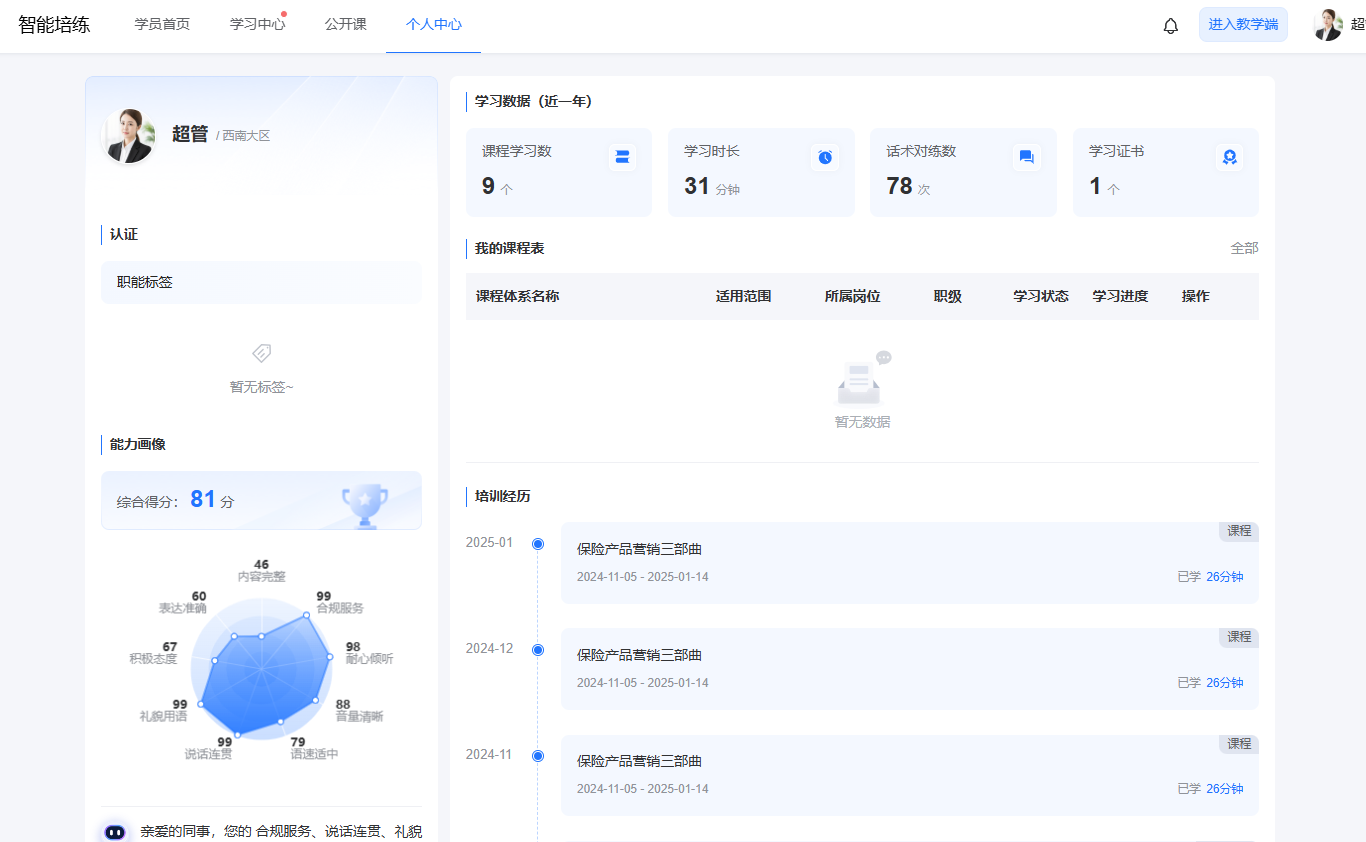1366x842 pixels.
Task: Click the 进入教学端 button
Action: [x=1243, y=25]
